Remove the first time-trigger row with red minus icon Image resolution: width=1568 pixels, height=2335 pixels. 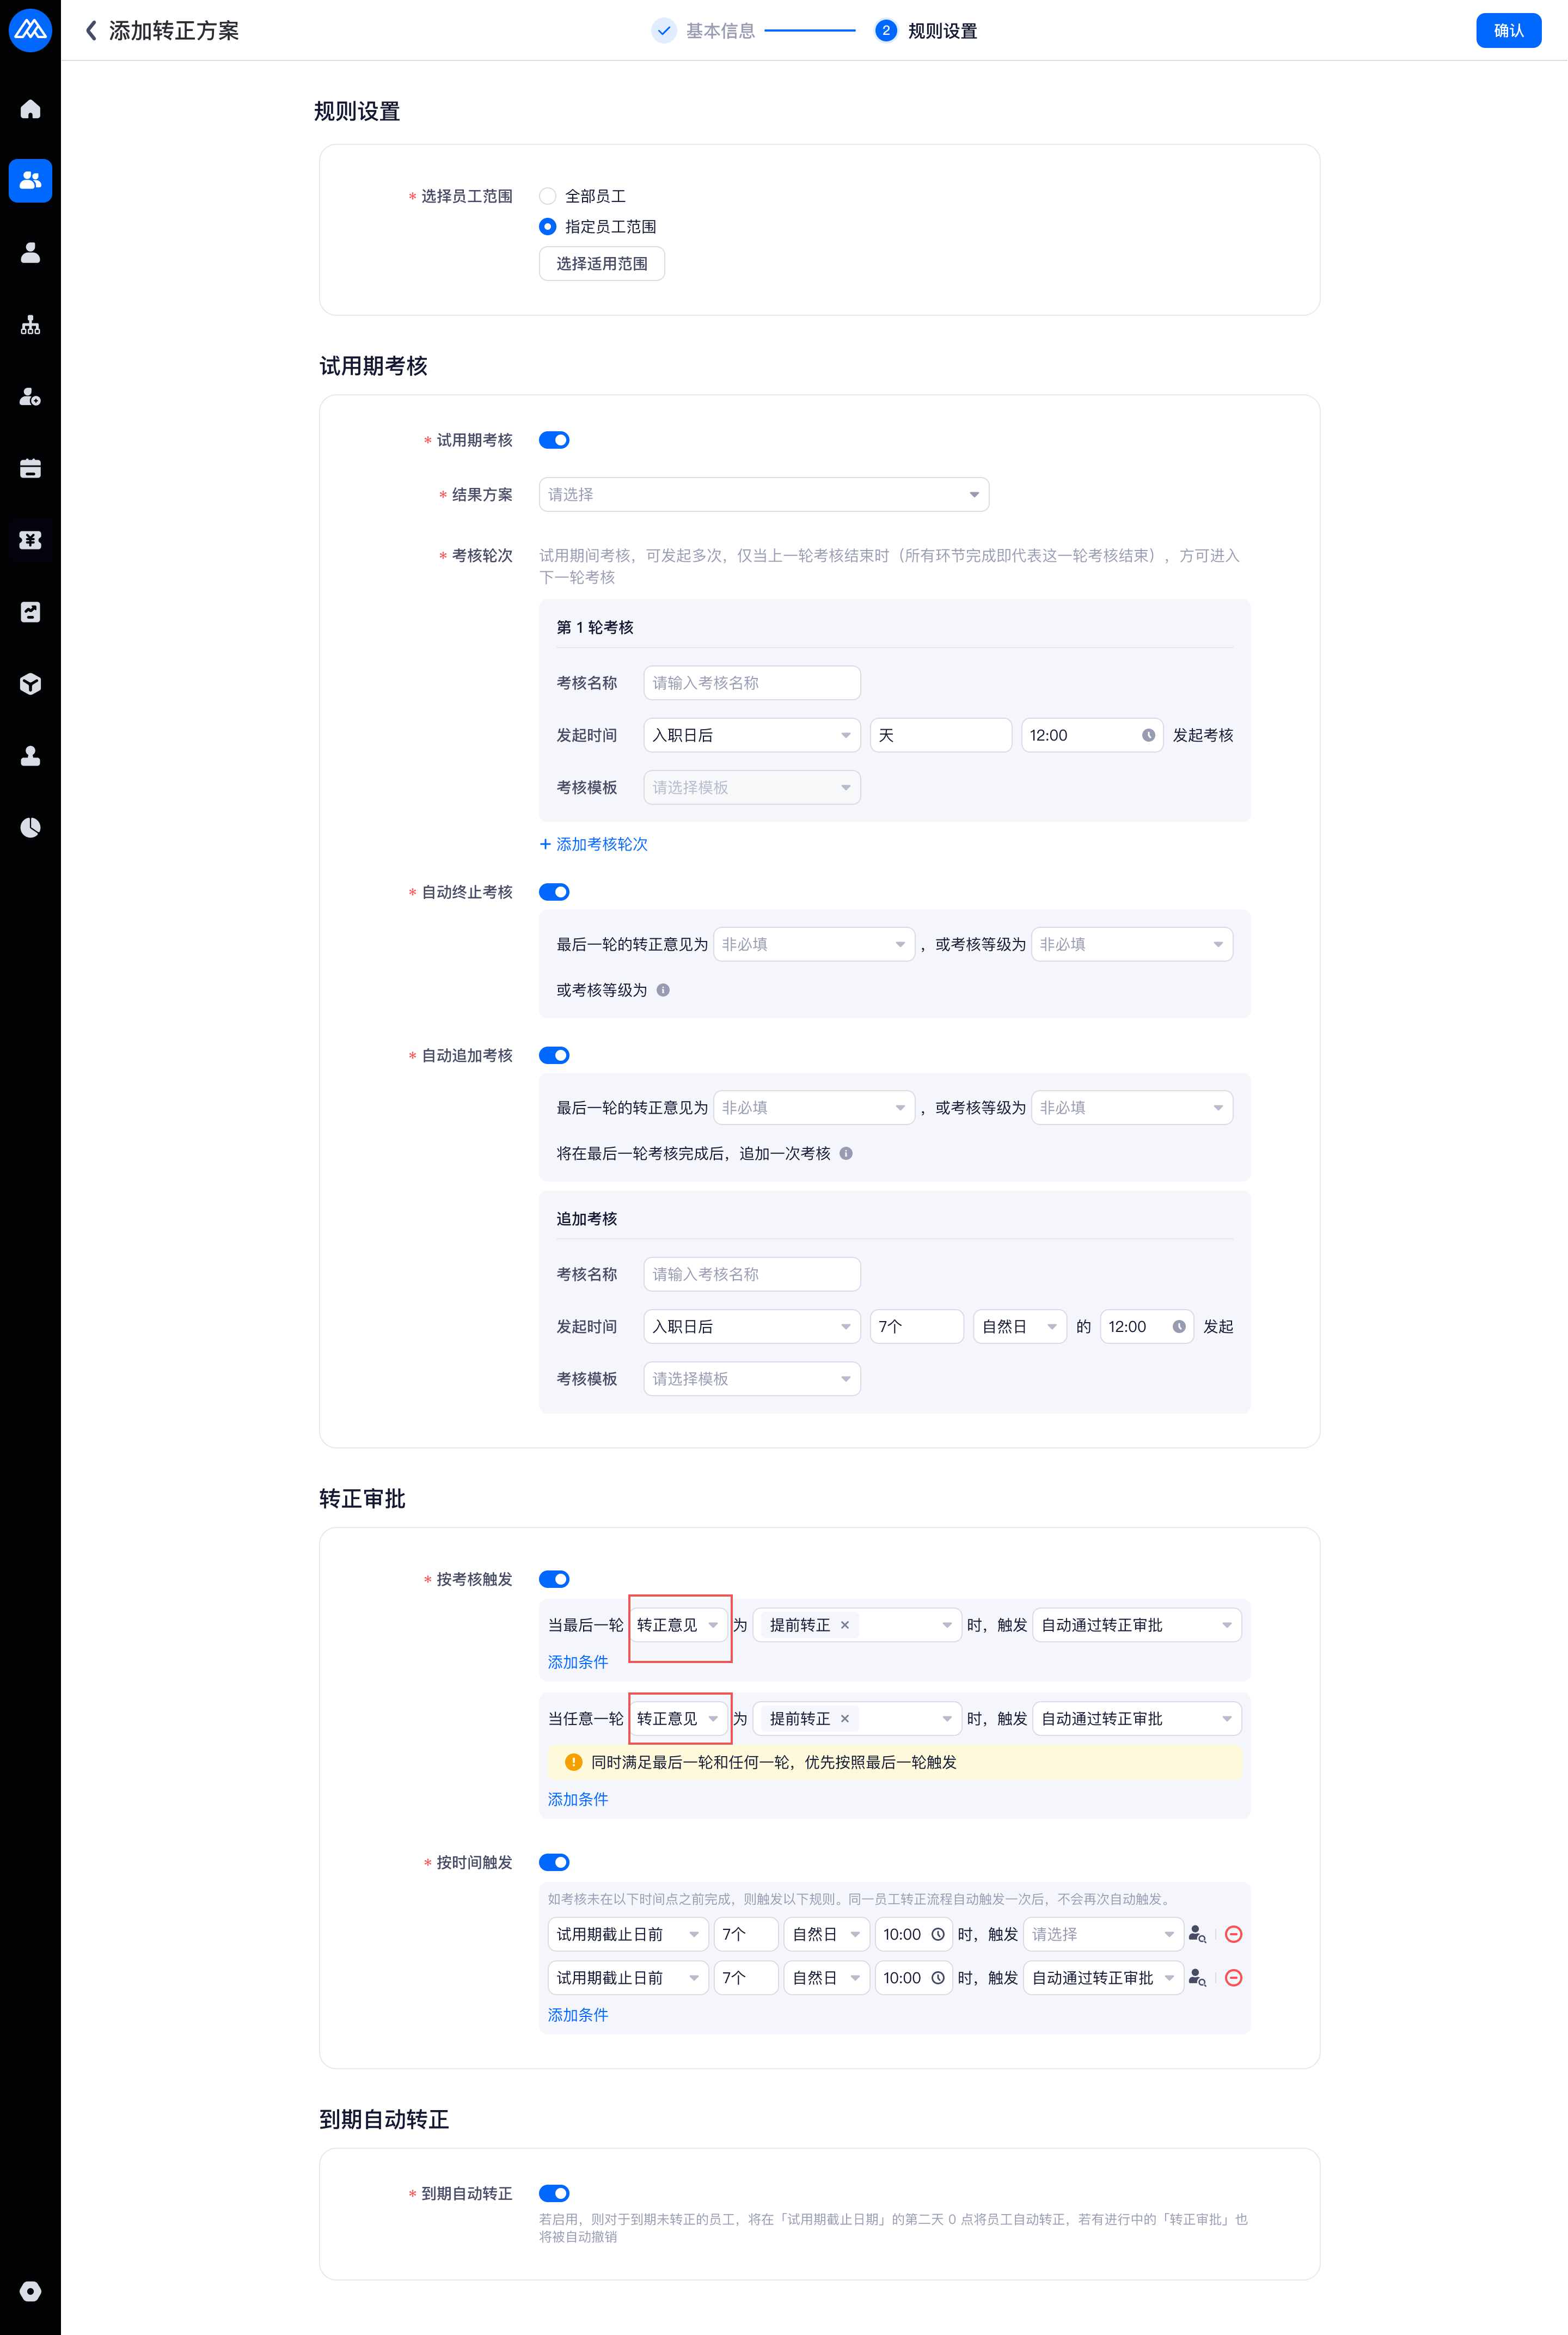[x=1233, y=1934]
